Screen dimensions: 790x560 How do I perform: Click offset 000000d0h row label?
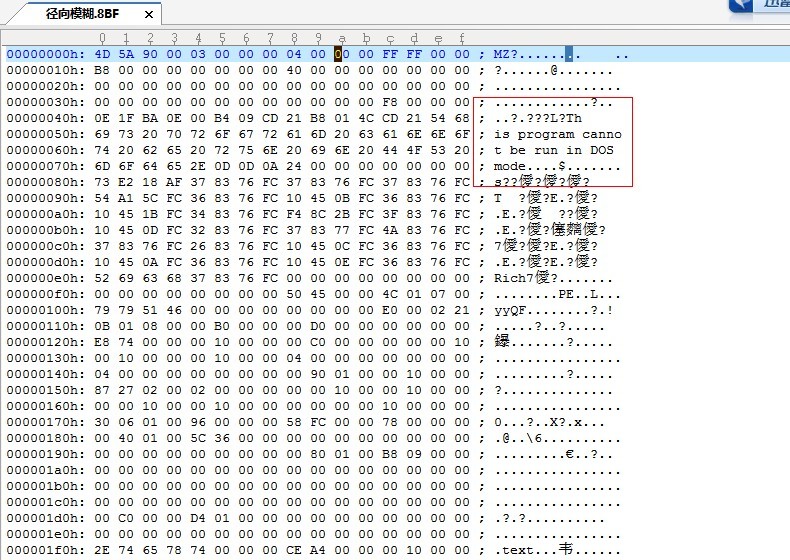(46, 263)
